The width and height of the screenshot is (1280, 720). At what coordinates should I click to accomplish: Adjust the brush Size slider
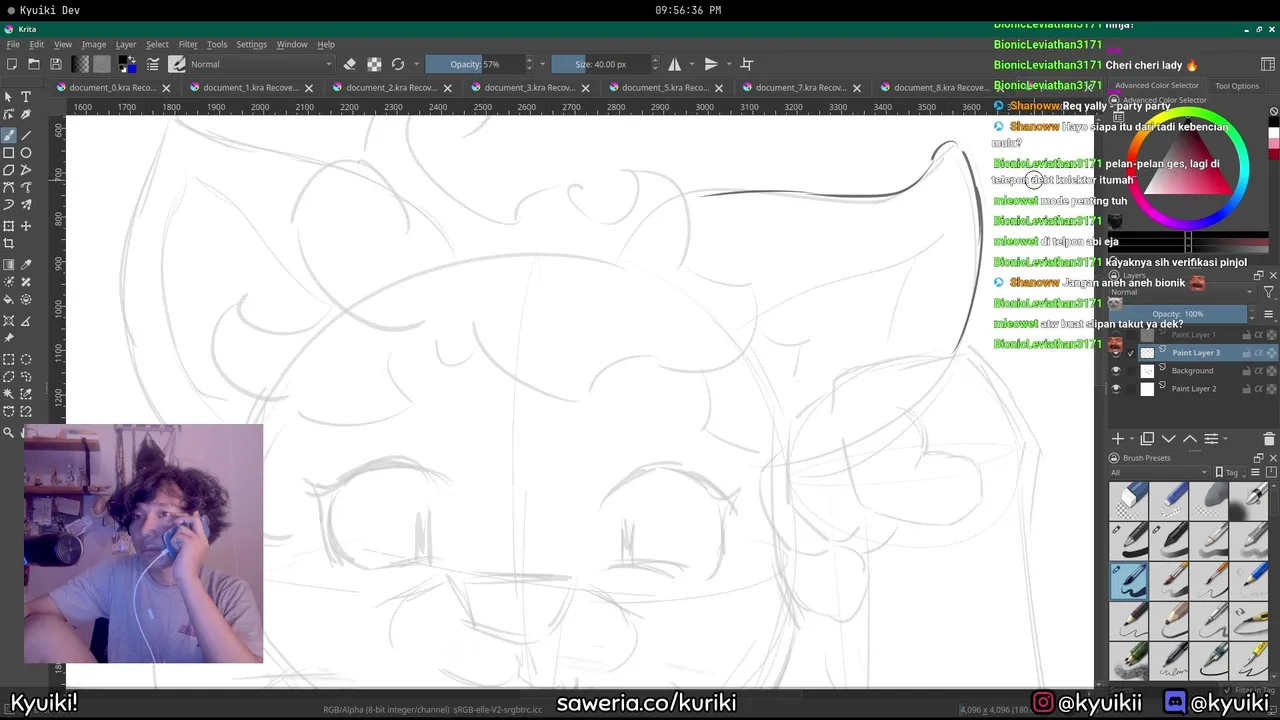tap(603, 64)
